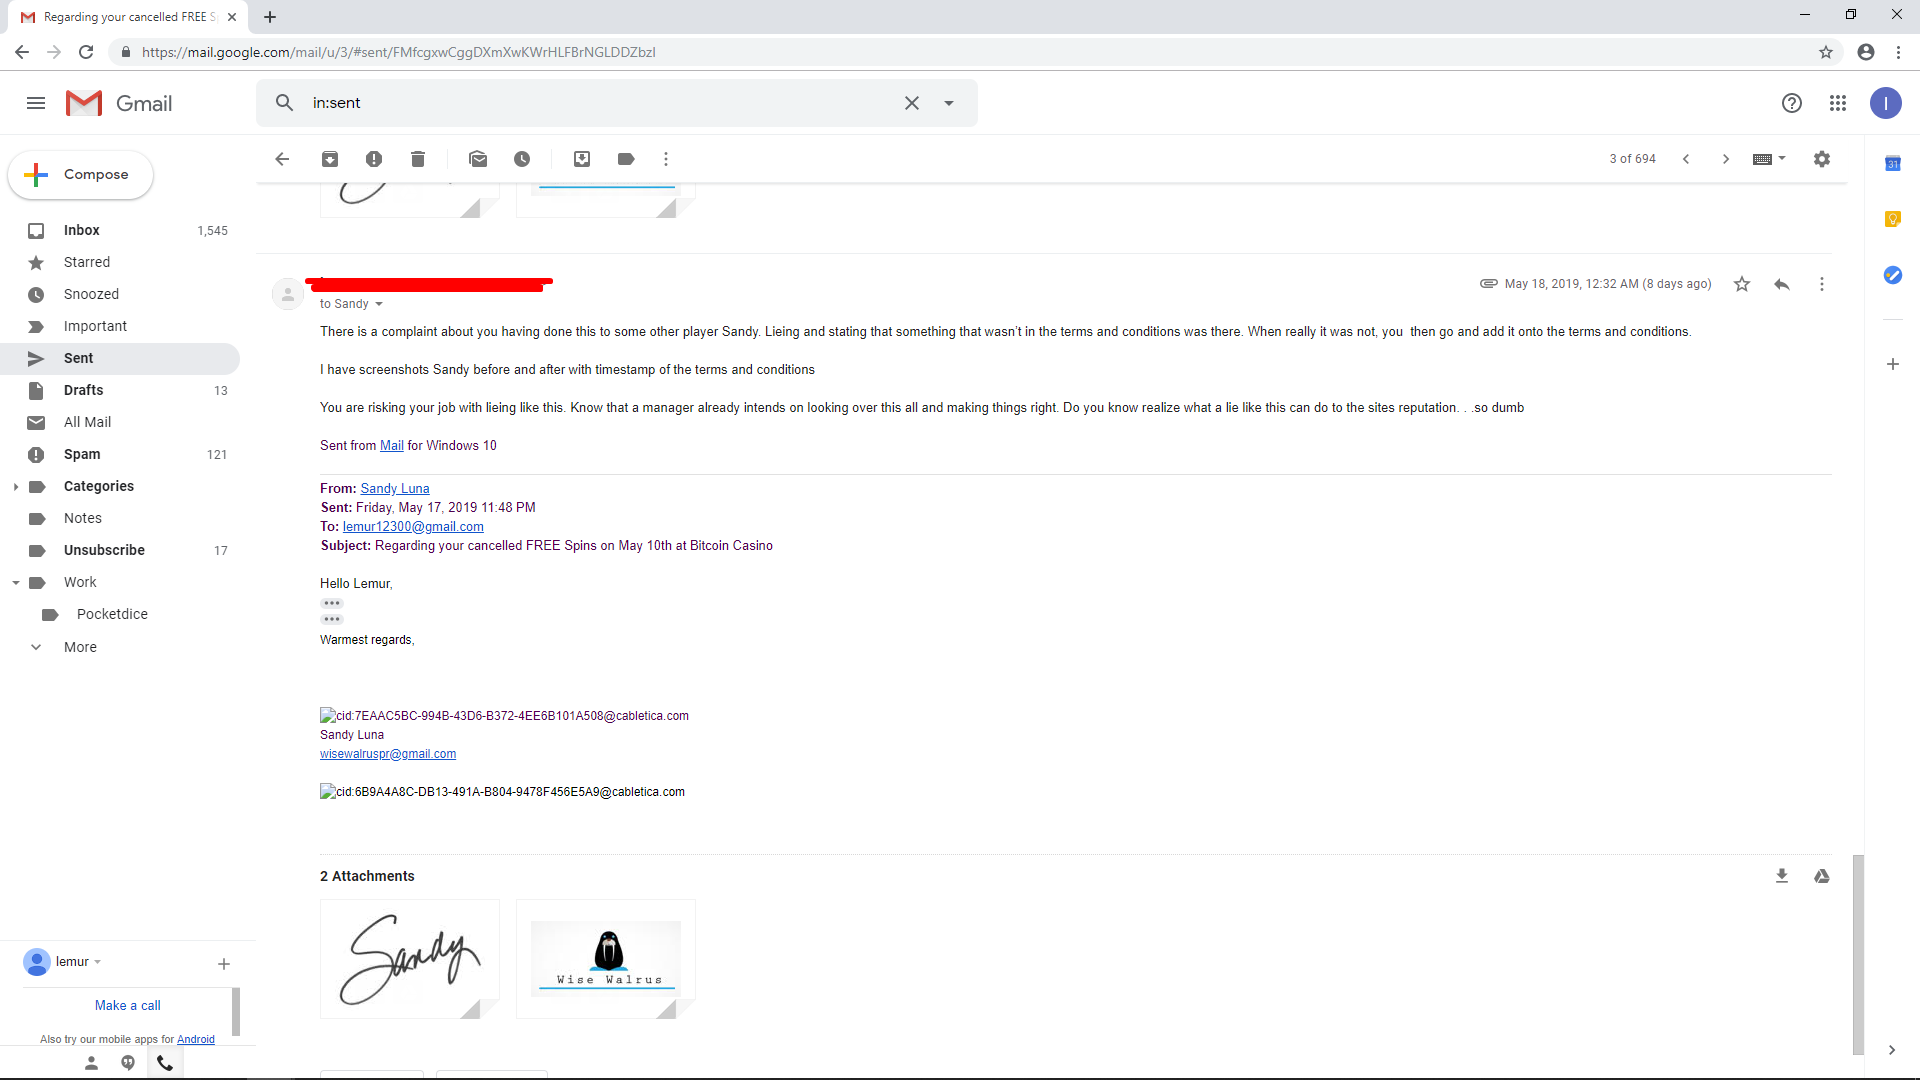Open Google Tasks side panel
The image size is (1920, 1080).
[1893, 275]
